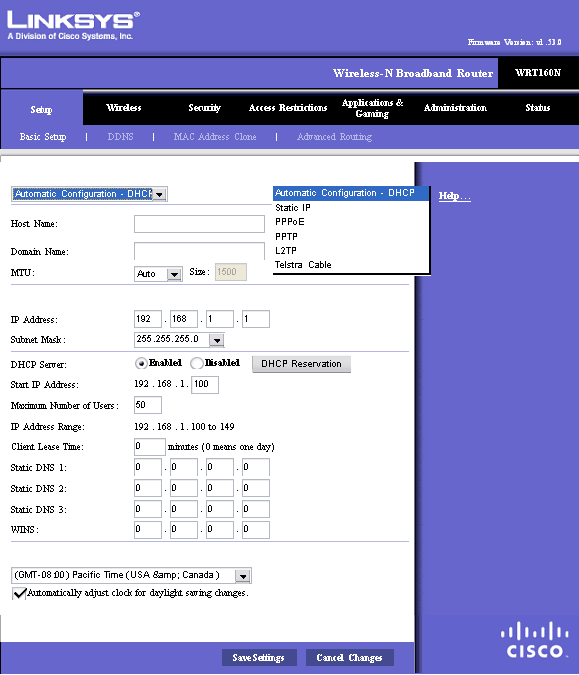Screen dimensions: 579x675
Task: Click first octet of Static DNS 1
Action: pyautogui.click(x=148, y=467)
